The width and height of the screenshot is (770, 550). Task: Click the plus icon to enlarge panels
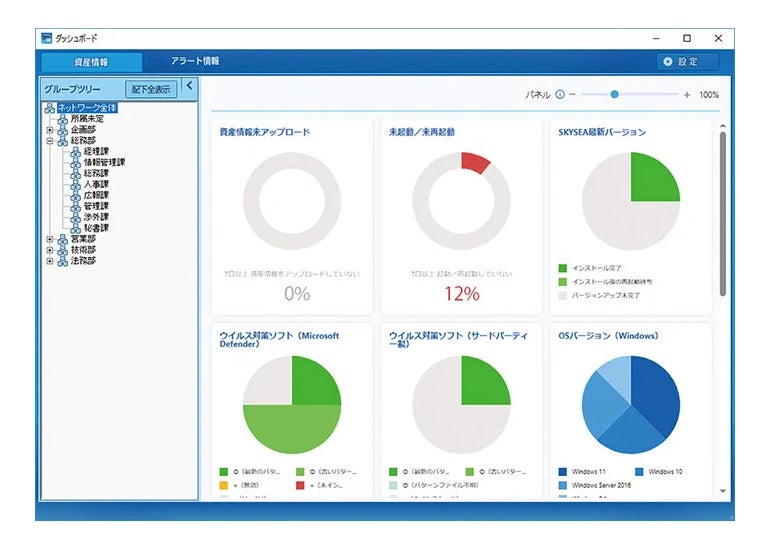coord(687,95)
